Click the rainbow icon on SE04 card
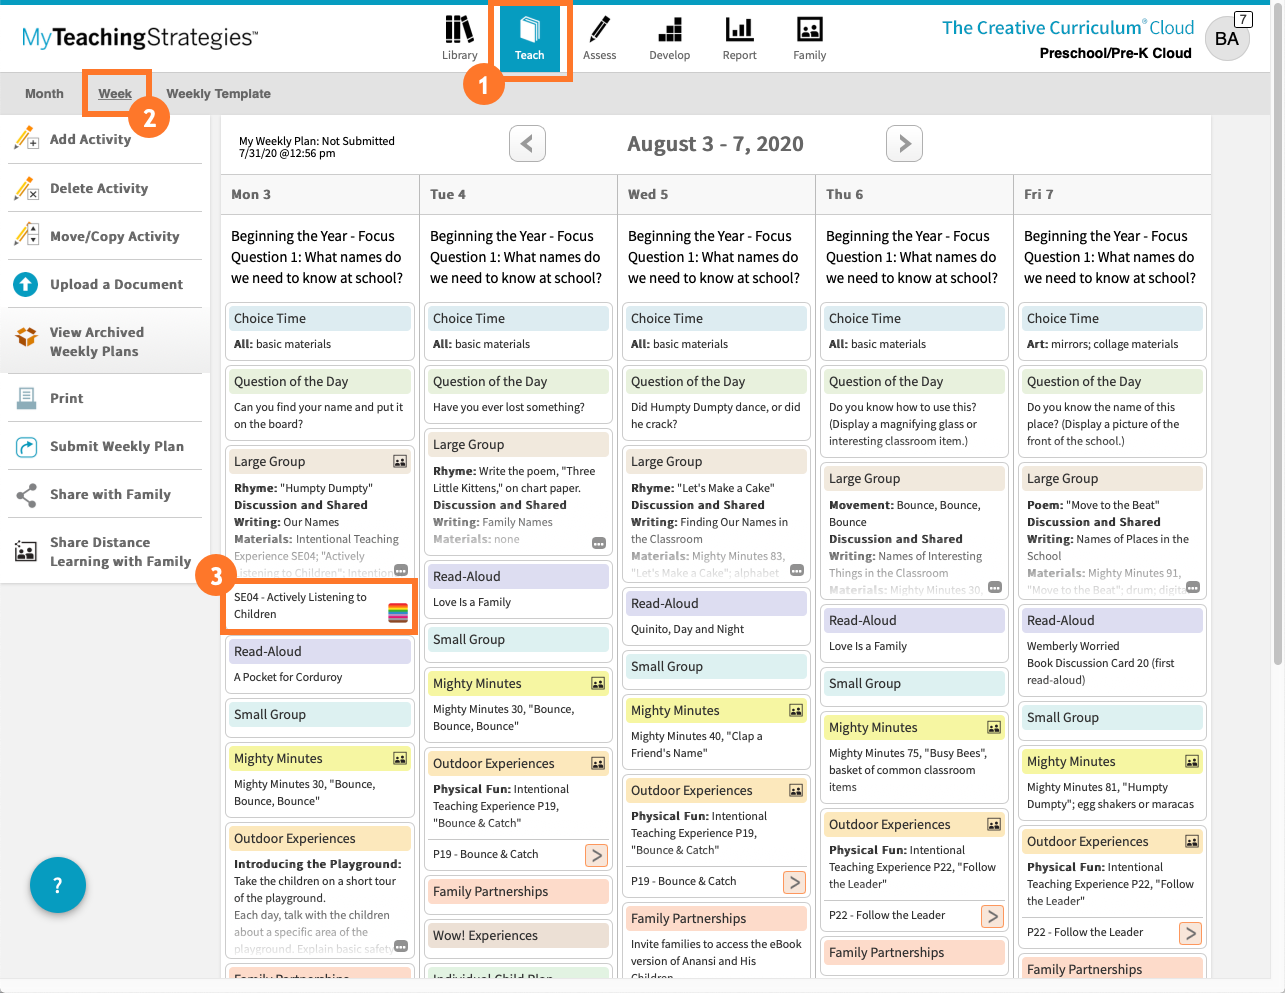Image resolution: width=1285 pixels, height=993 pixels. point(398,613)
